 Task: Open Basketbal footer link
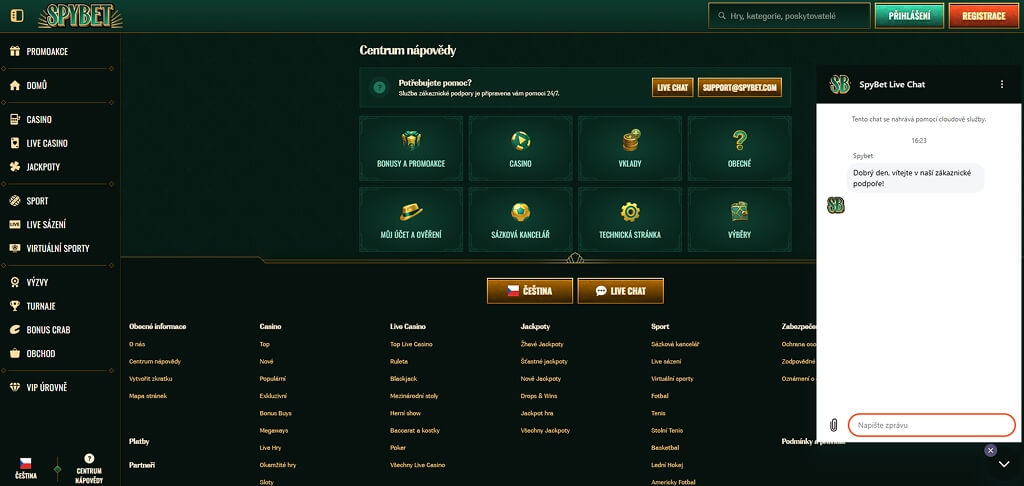(x=665, y=448)
